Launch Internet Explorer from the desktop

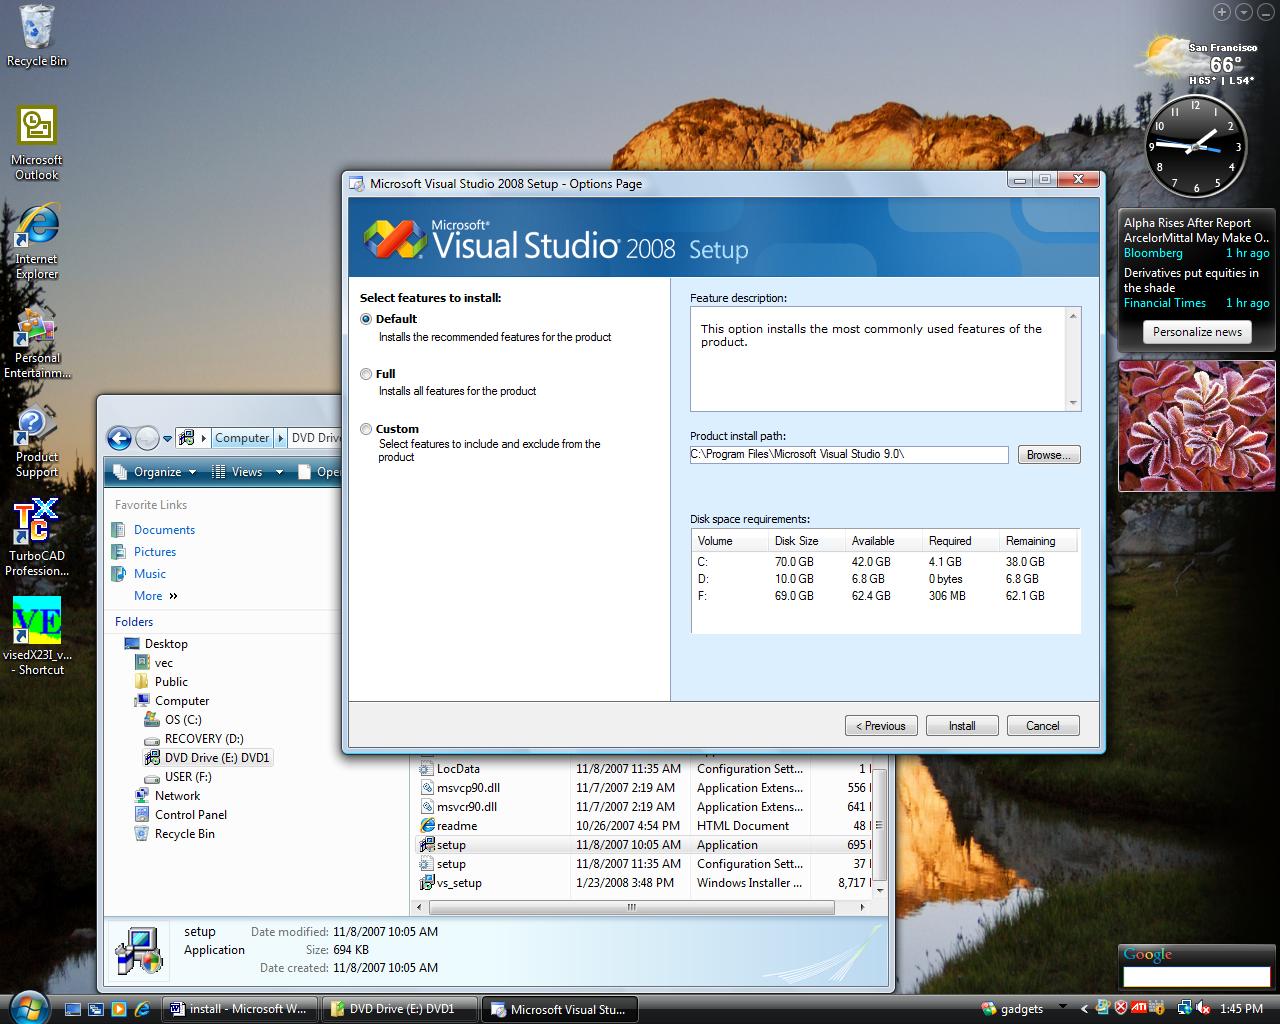(x=37, y=242)
